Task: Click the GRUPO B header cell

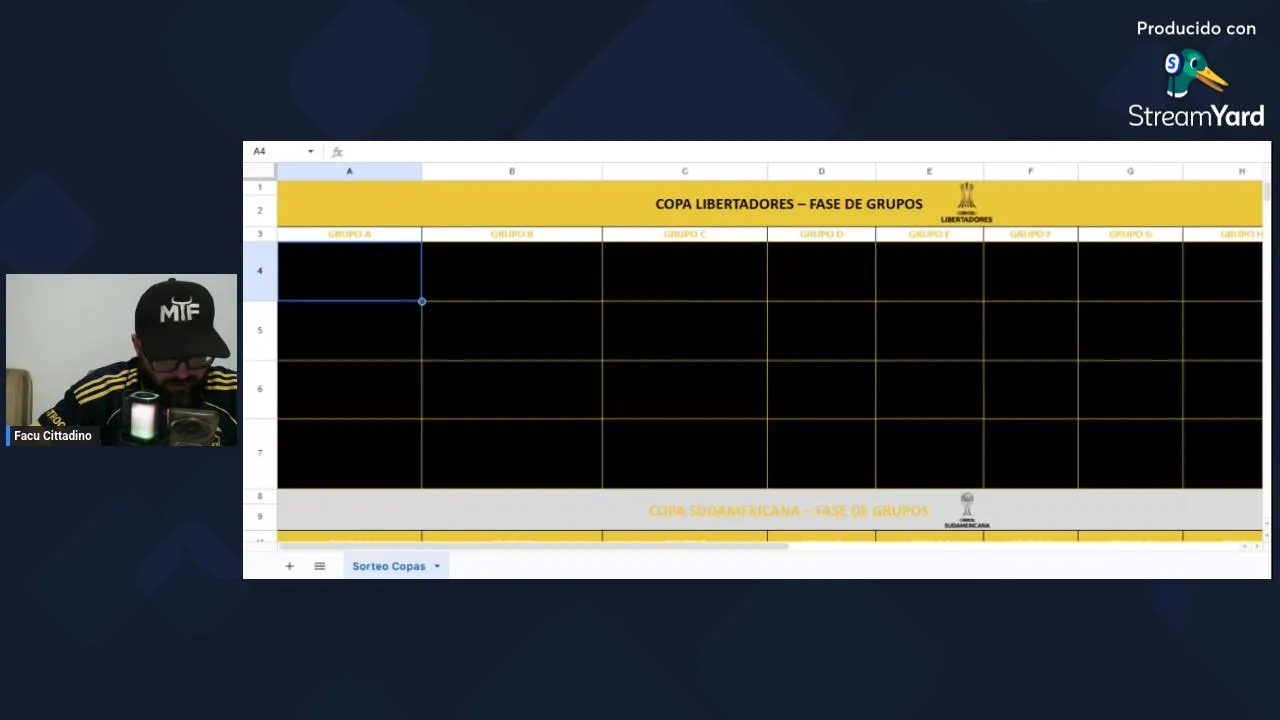Action: [x=512, y=234]
